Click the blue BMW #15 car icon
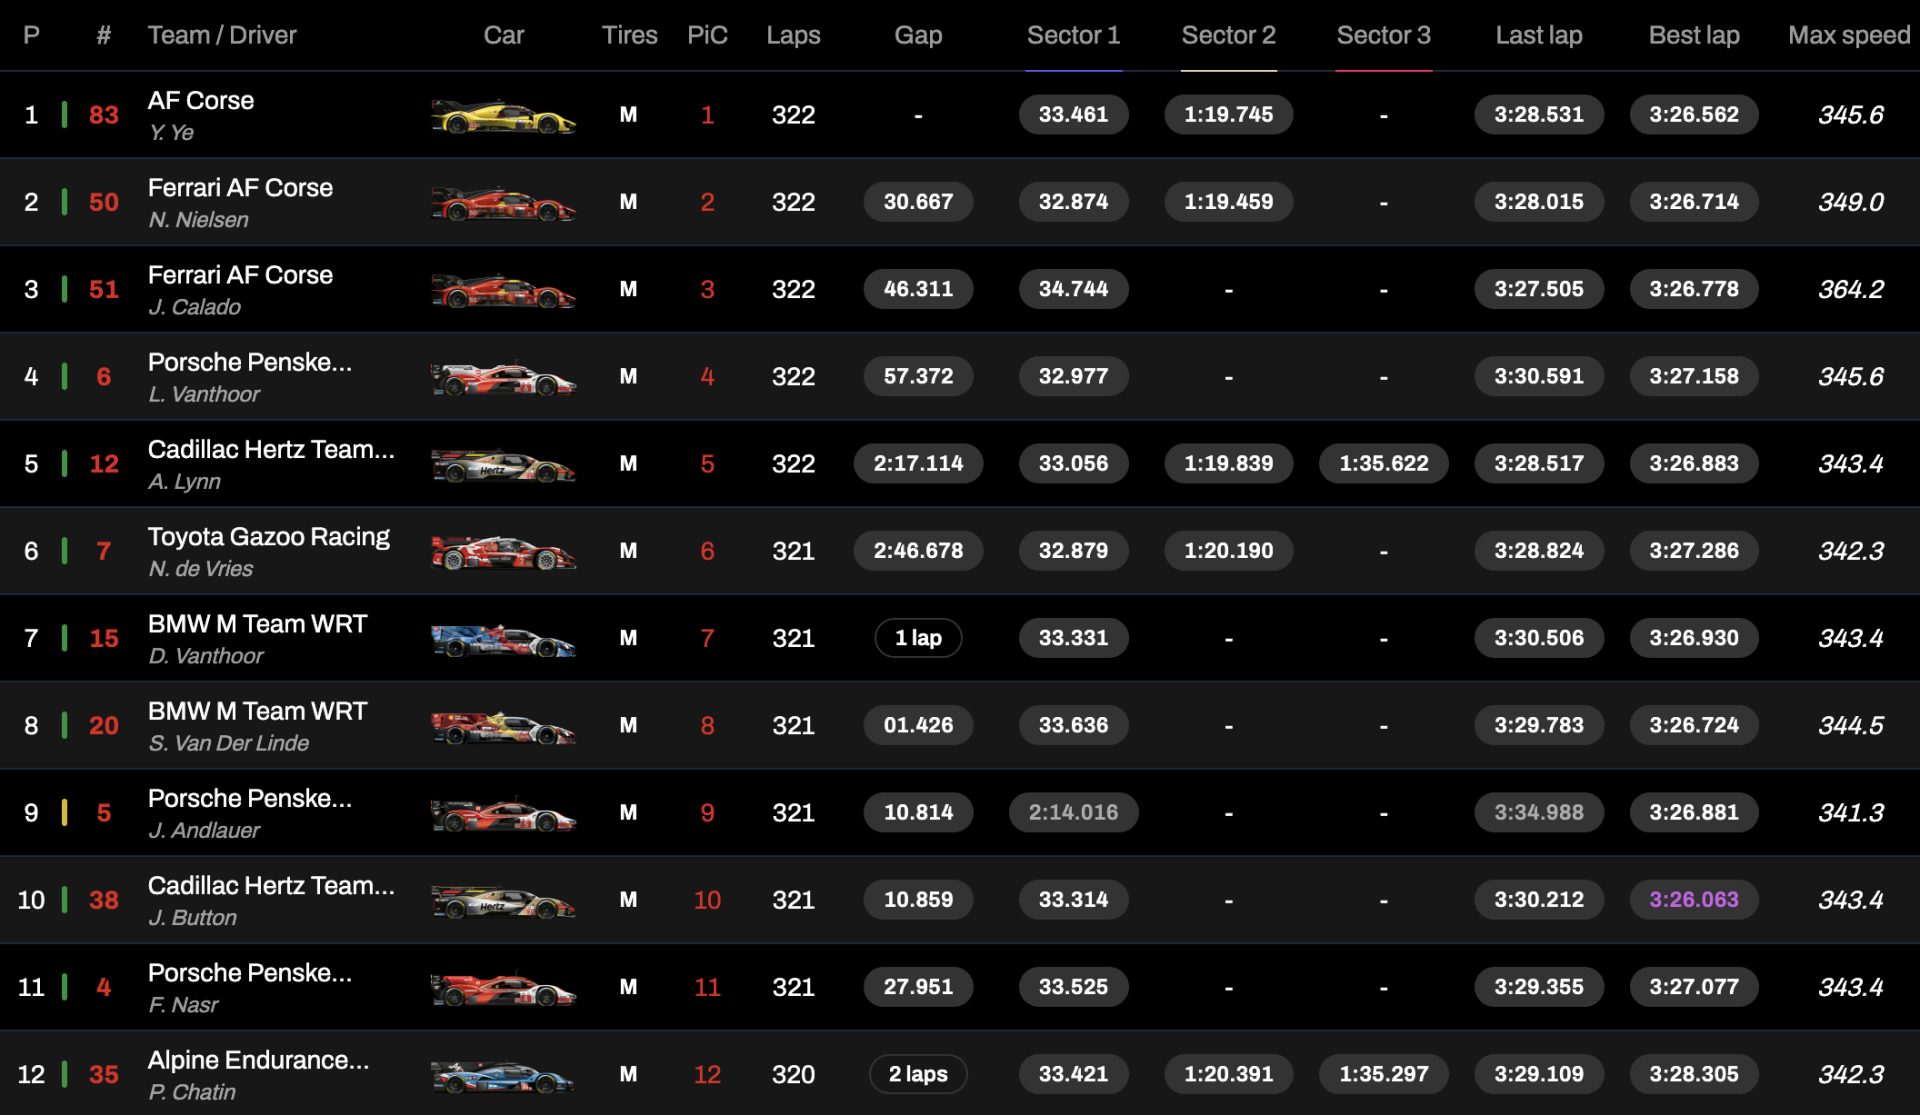This screenshot has width=1920, height=1115. point(503,640)
